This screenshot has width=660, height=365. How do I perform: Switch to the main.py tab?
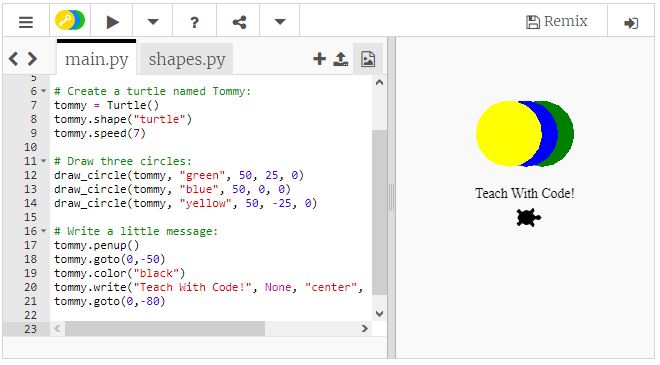coord(96,59)
